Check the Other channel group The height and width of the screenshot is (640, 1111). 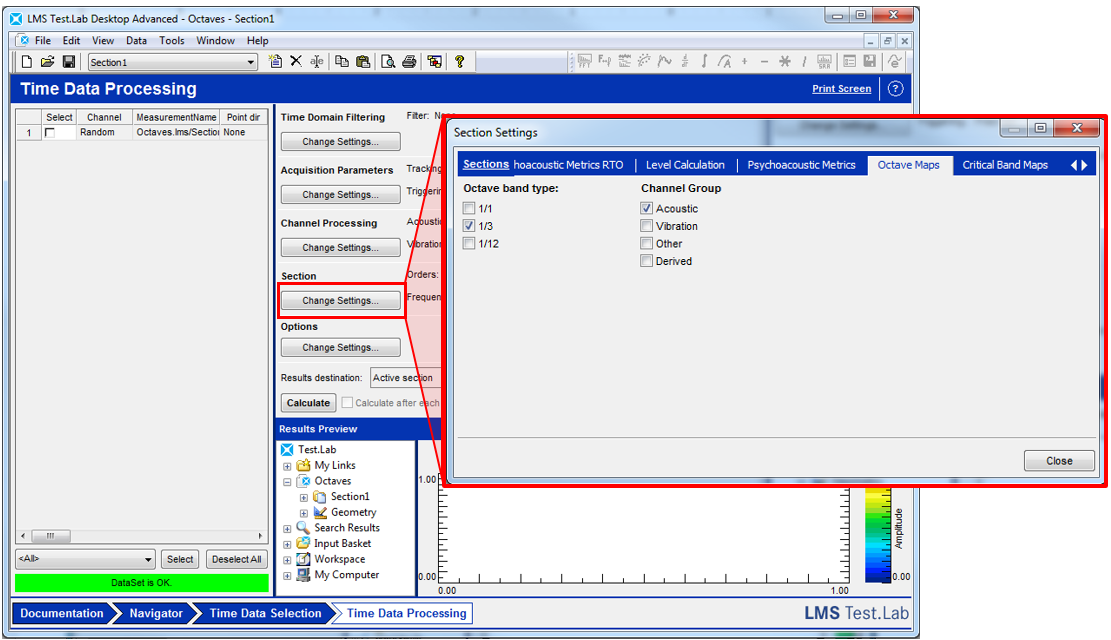(646, 243)
